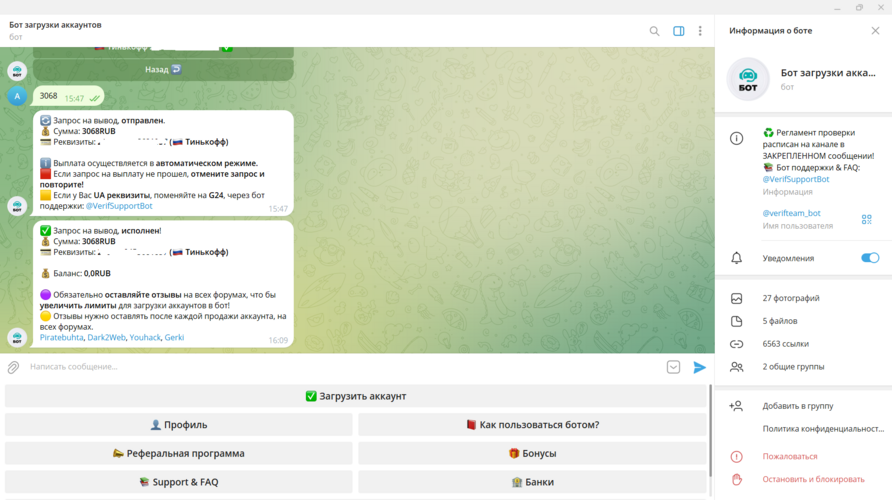Screen dimensions: 892x500
Task: Open the 27 photos shared media
Action: coord(791,298)
